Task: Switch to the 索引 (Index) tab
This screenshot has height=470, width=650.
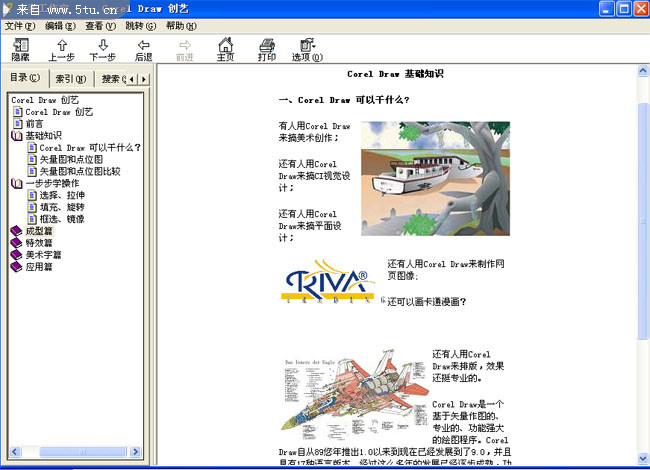Action: click(x=71, y=79)
